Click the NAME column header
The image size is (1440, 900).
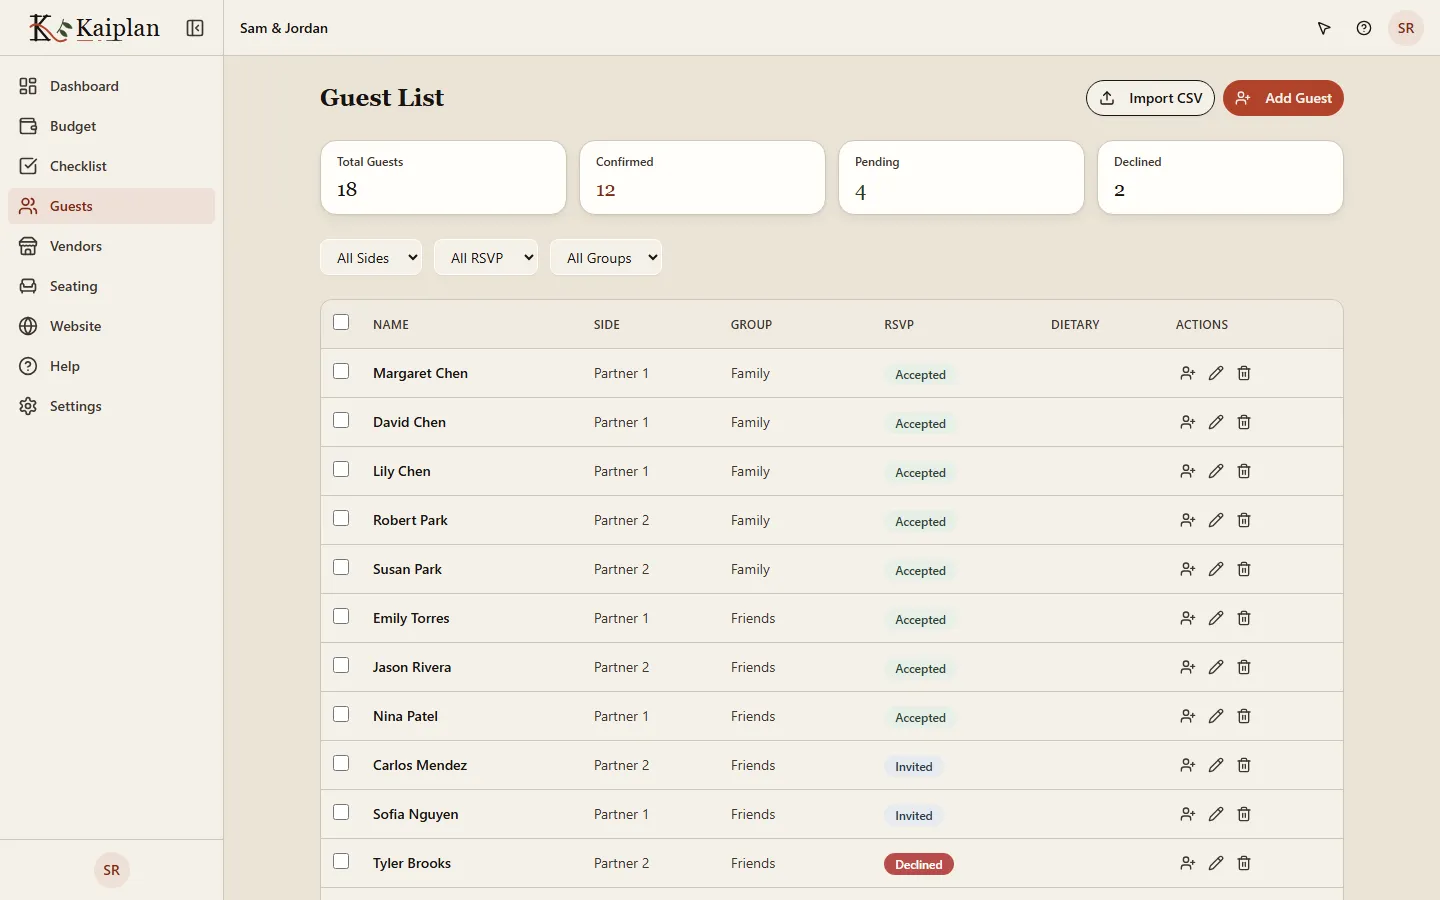point(391,324)
